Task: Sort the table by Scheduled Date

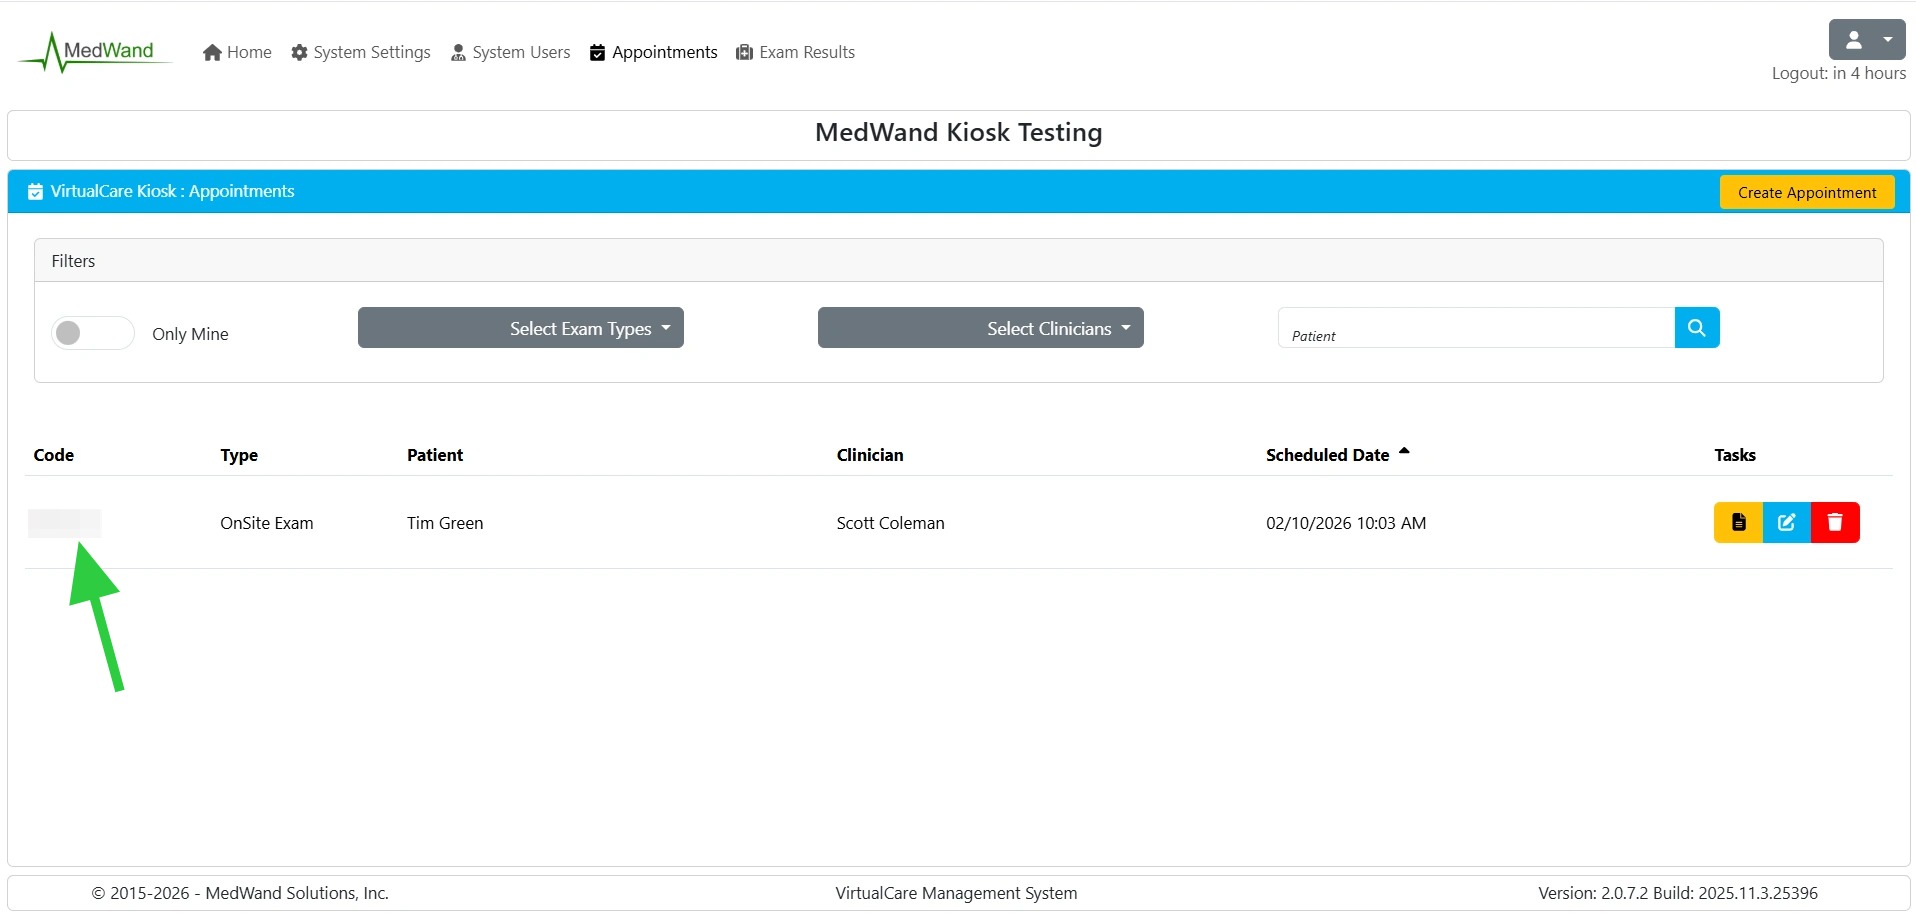Action: coord(1338,455)
